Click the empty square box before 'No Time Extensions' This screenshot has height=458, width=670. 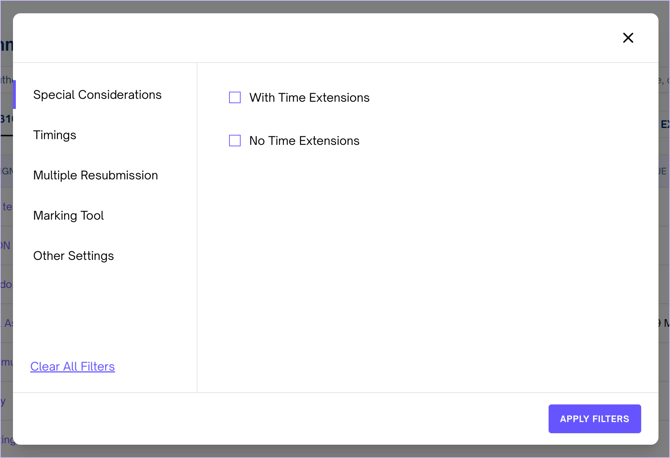(235, 141)
